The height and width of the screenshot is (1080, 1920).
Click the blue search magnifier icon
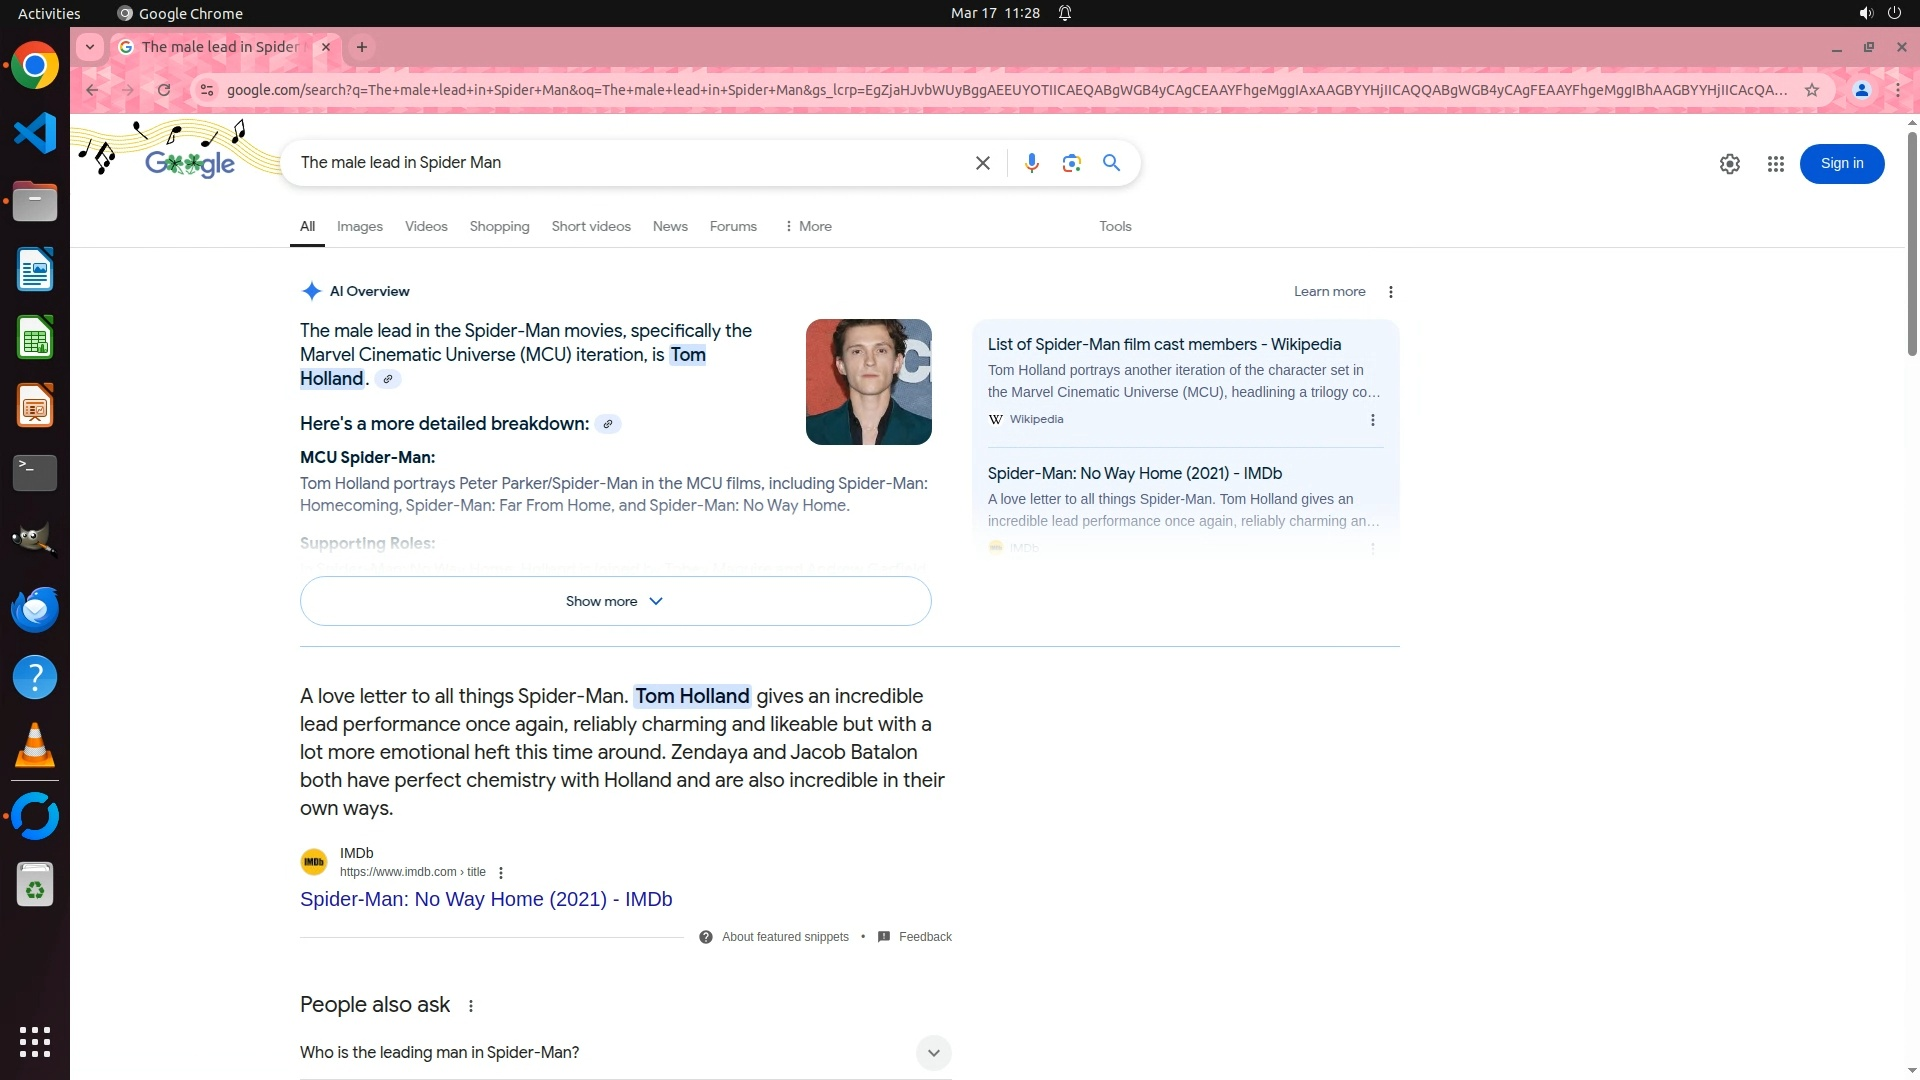[1111, 163]
